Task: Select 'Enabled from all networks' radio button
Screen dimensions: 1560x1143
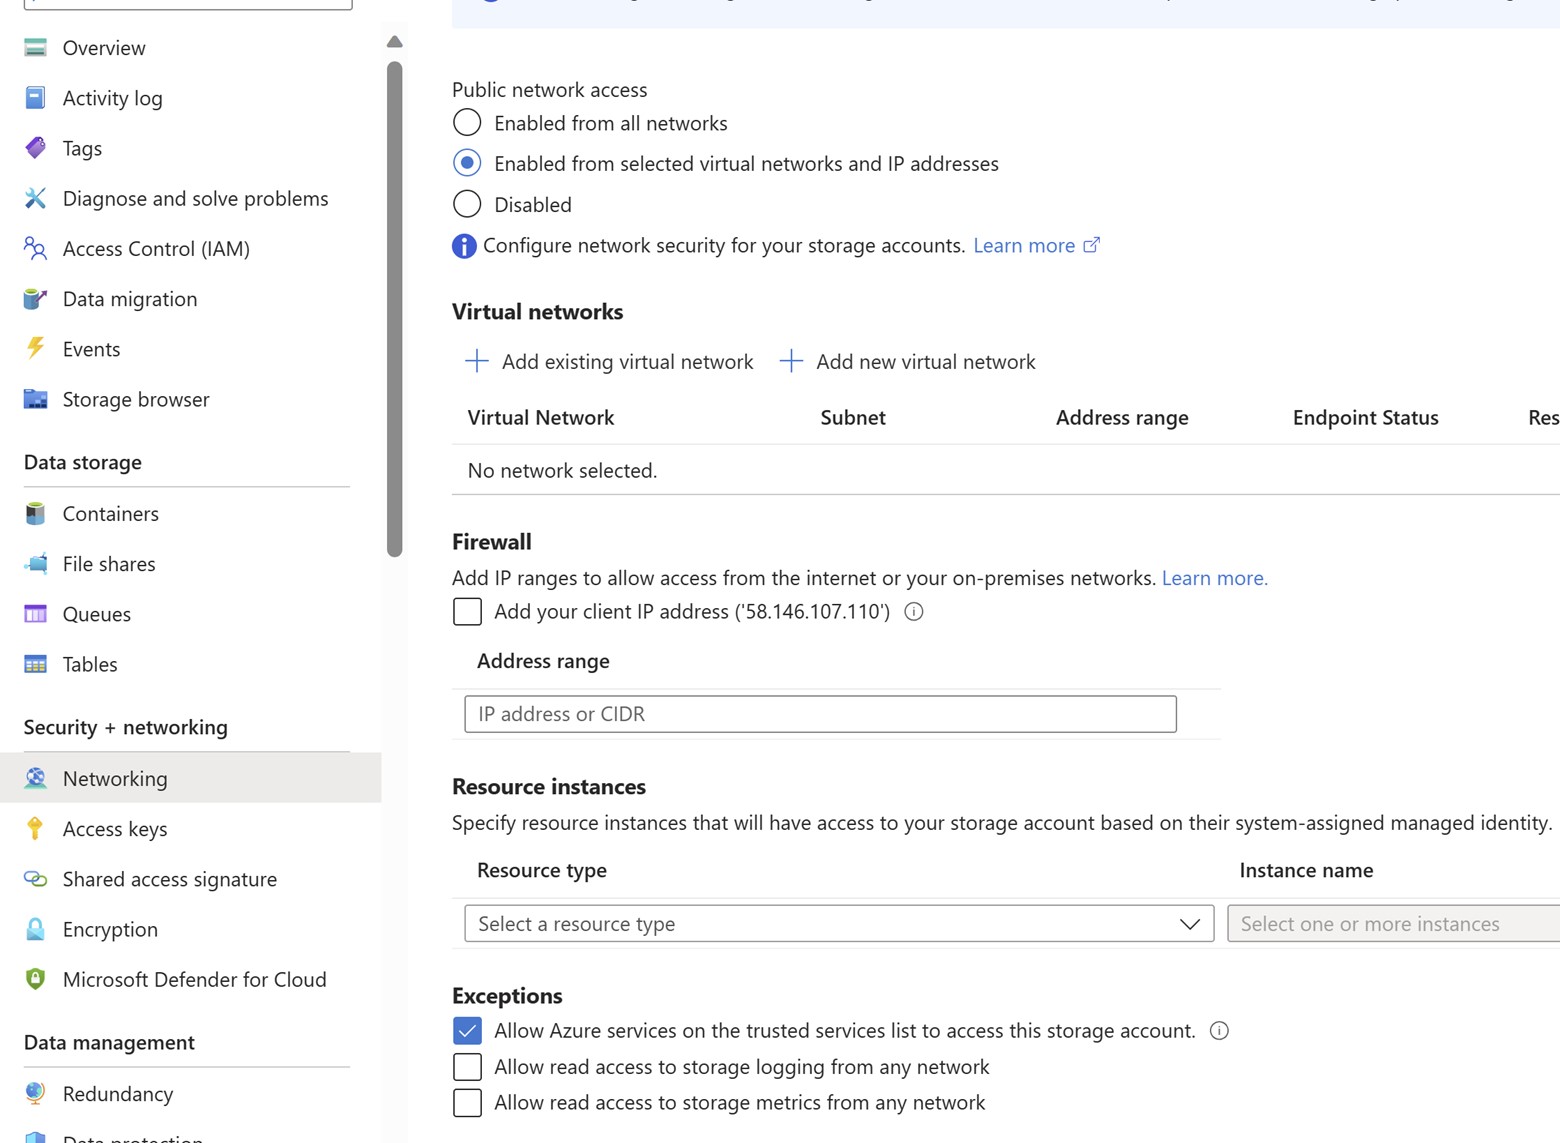Action: tap(467, 123)
